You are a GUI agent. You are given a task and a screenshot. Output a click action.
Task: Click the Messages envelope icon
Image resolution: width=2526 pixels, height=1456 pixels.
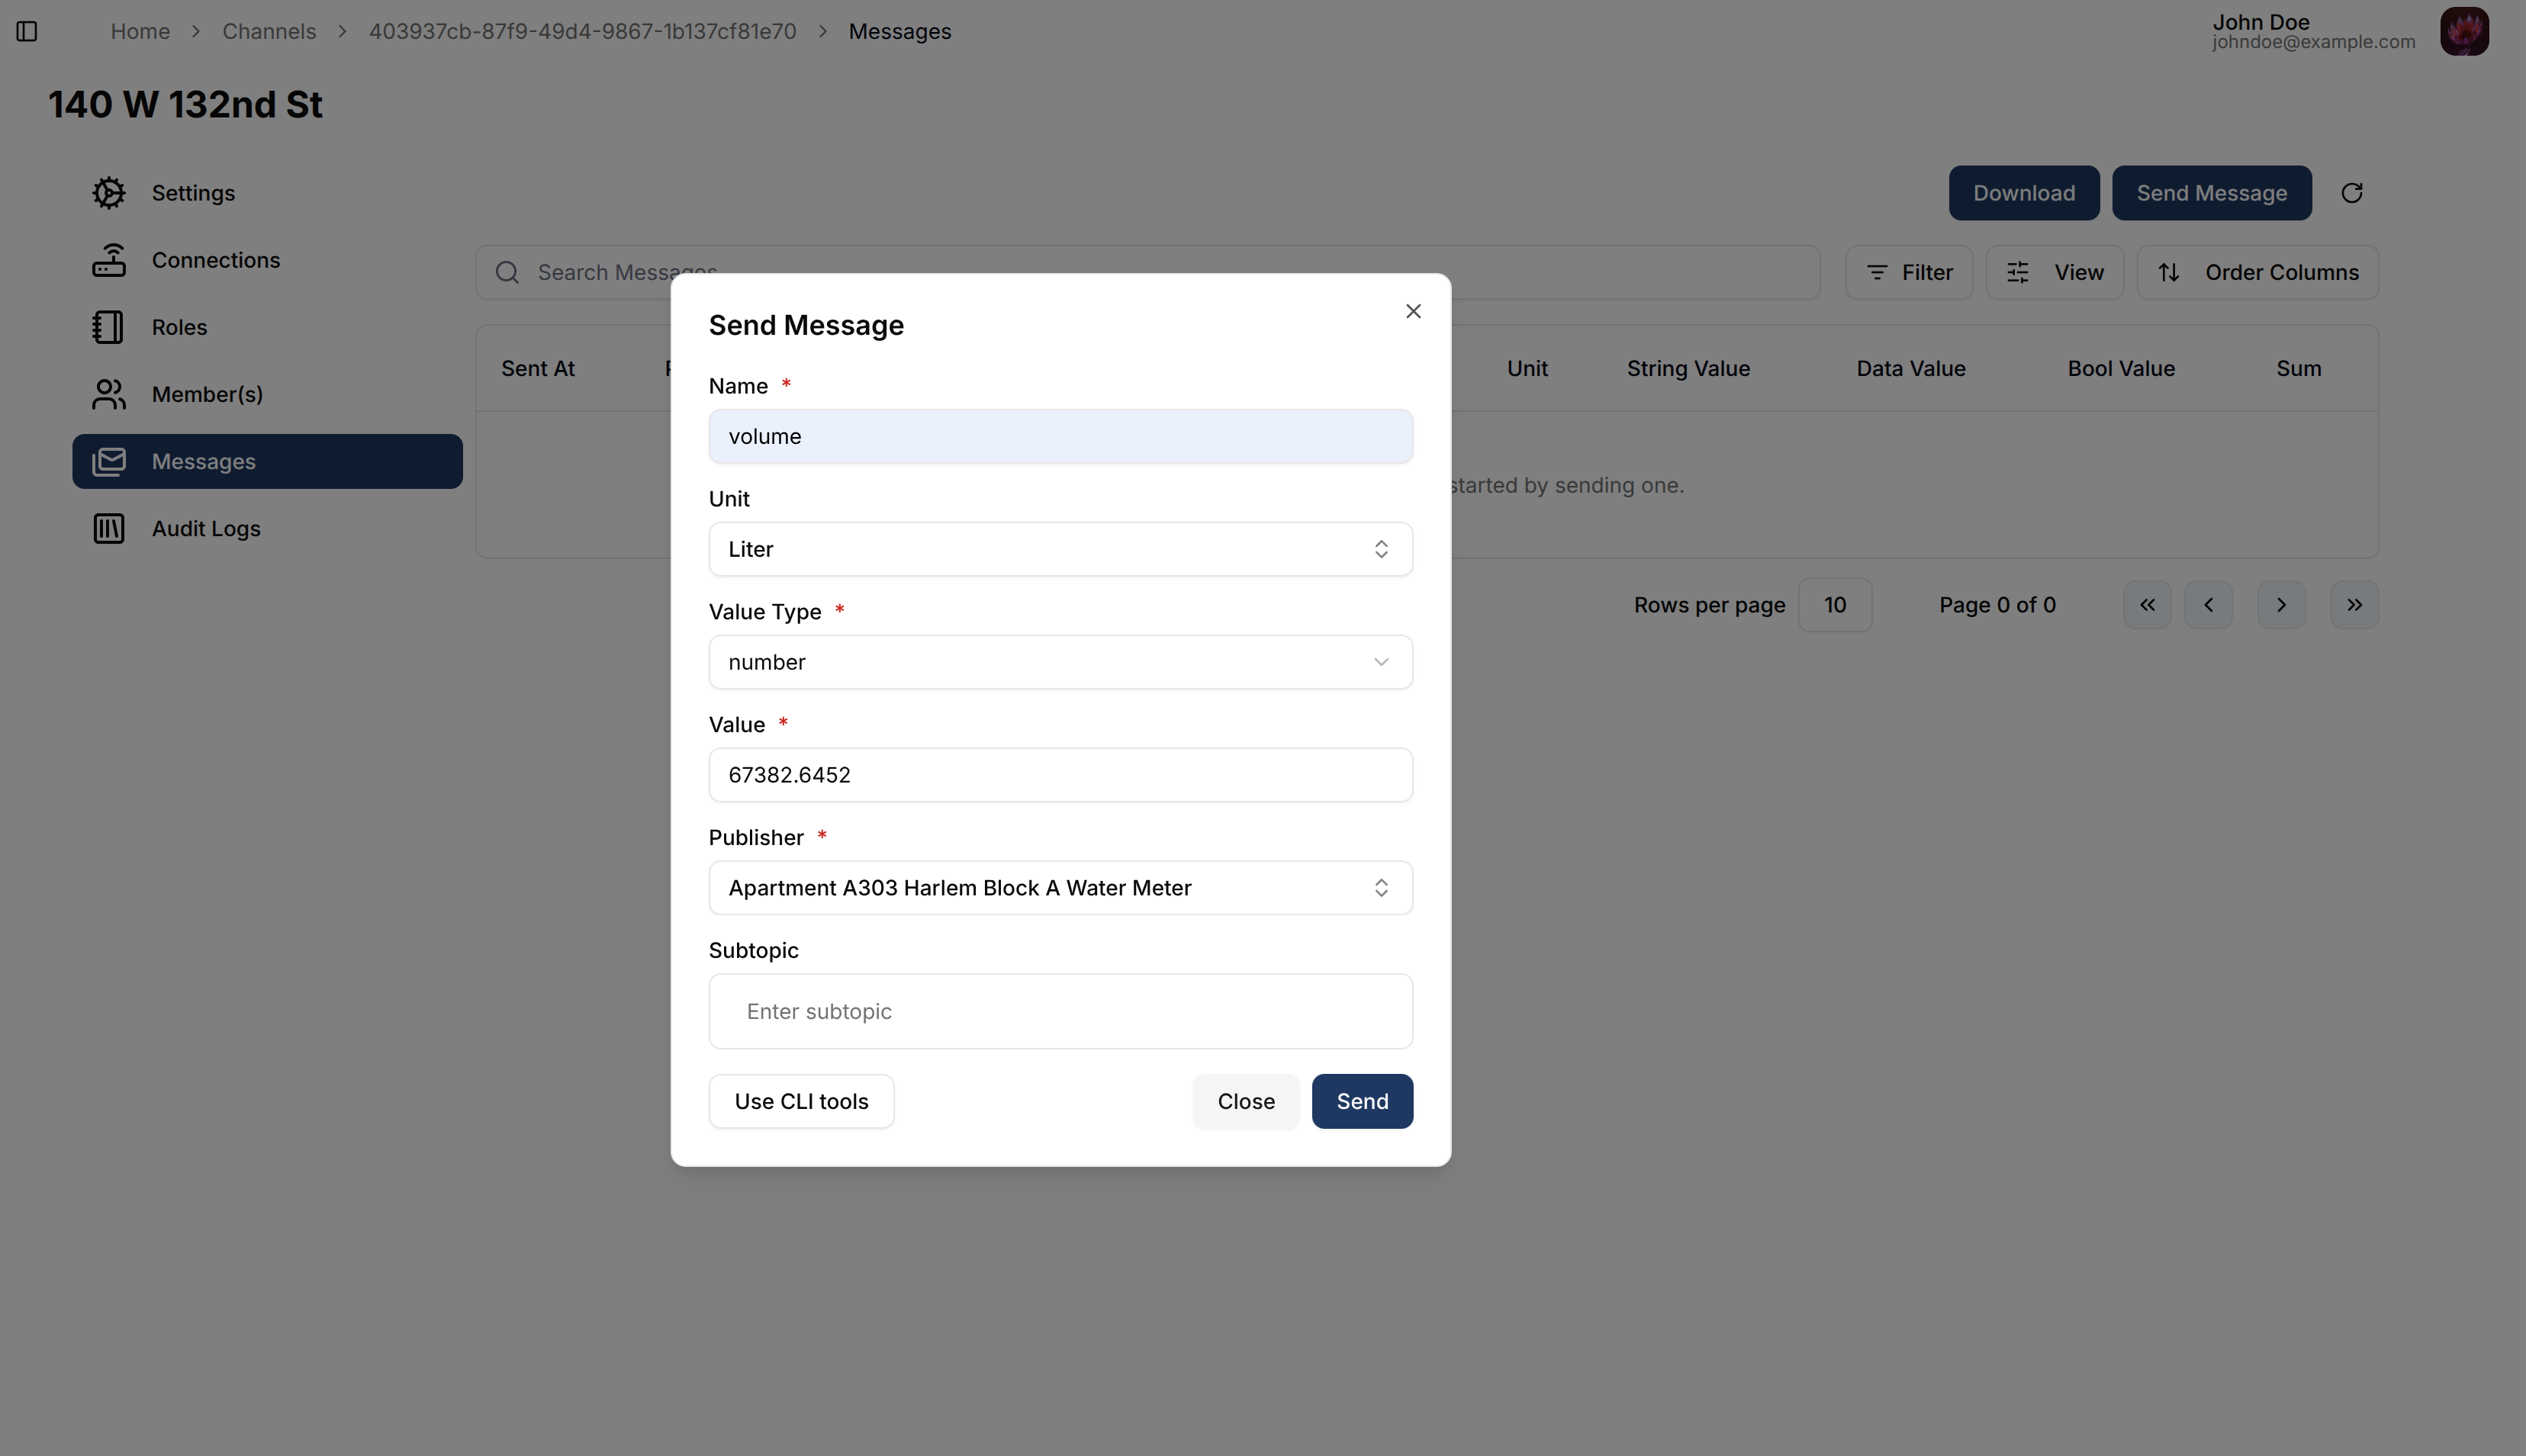tap(109, 461)
